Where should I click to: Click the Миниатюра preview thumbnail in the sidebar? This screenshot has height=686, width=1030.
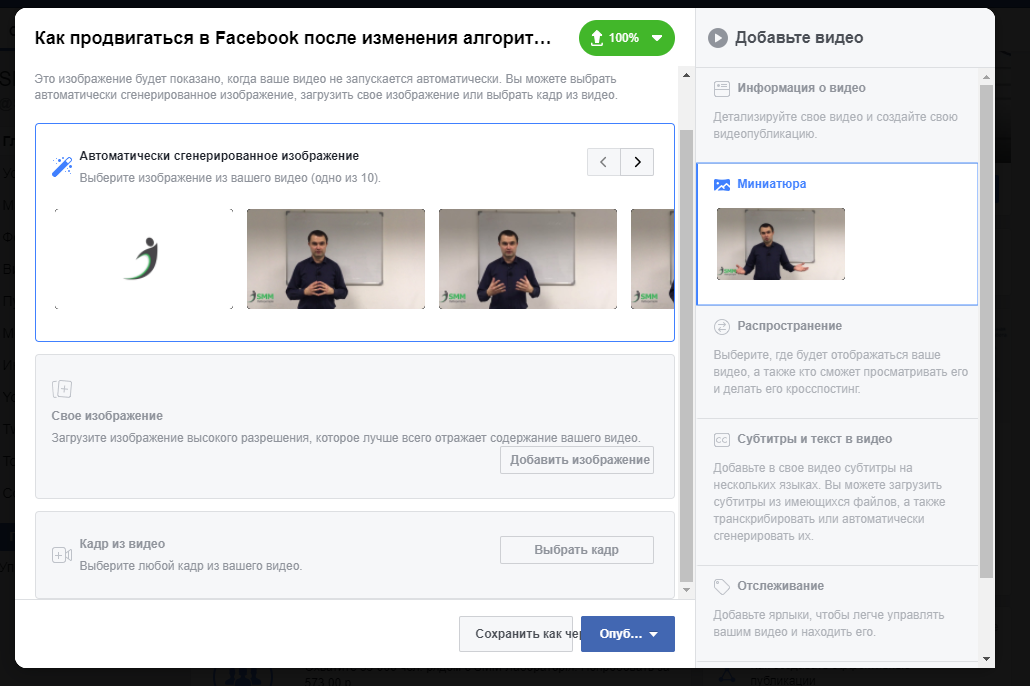(x=780, y=244)
